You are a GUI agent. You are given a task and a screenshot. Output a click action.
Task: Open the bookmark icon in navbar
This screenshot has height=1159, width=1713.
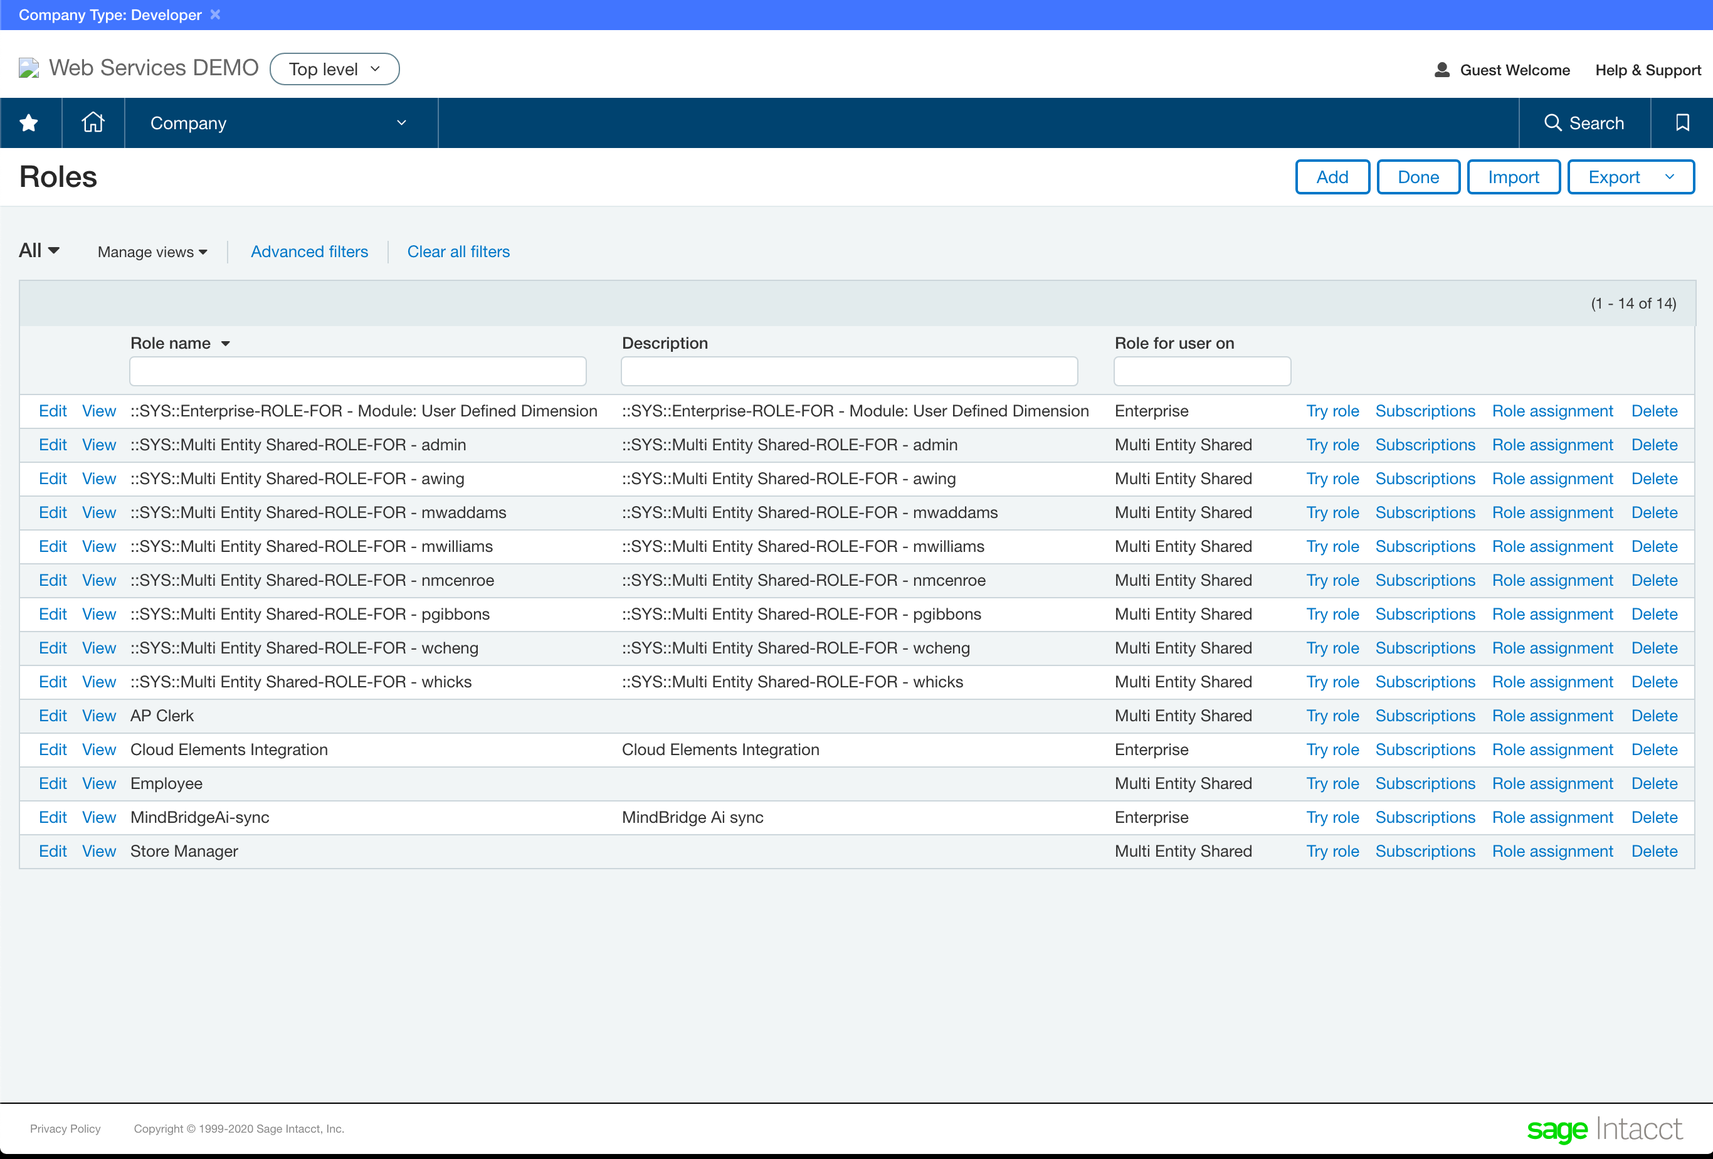1682,123
